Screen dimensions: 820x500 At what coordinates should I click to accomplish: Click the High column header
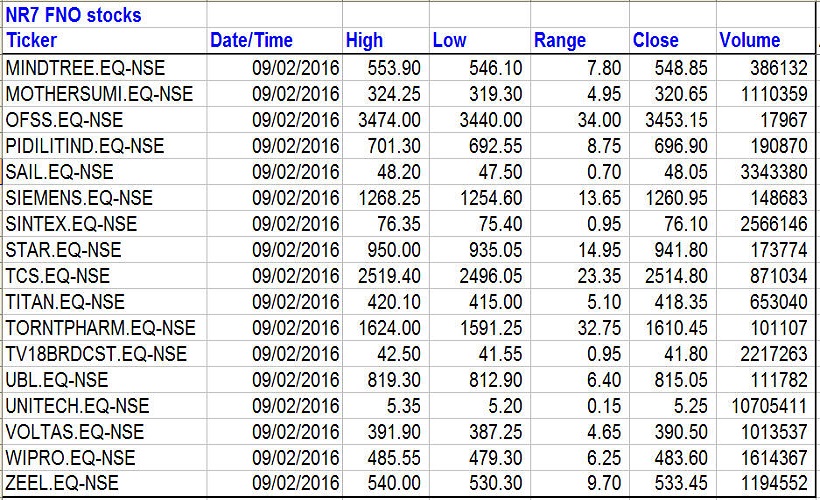point(364,41)
